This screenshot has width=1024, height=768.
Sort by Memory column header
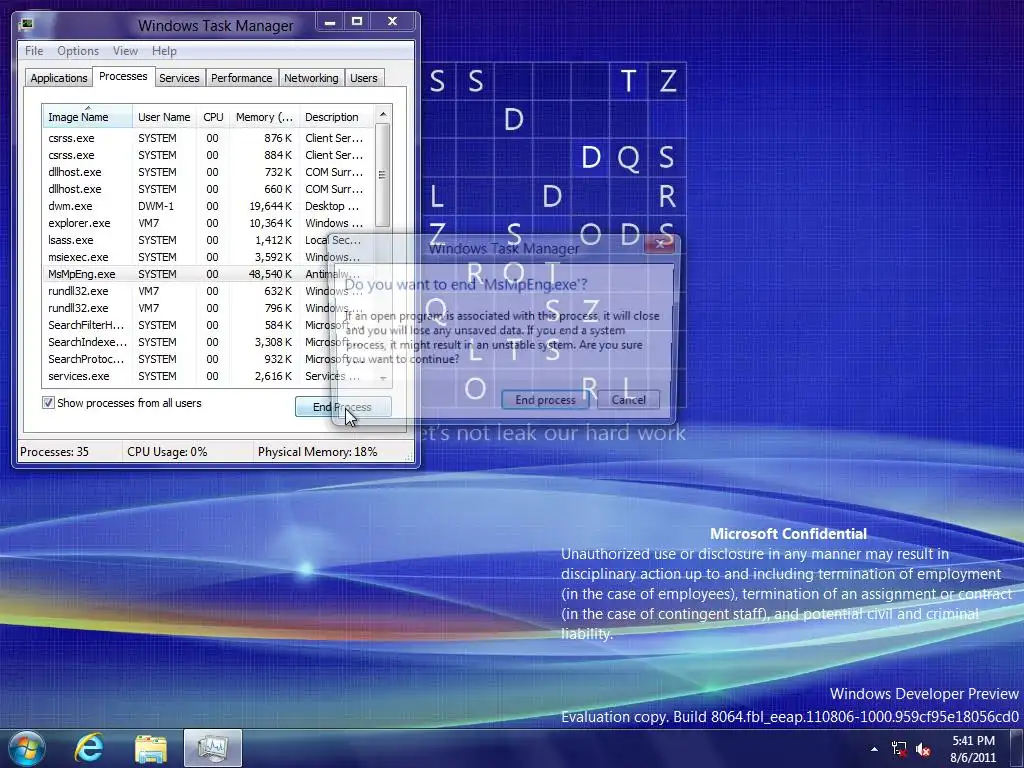pyautogui.click(x=264, y=117)
